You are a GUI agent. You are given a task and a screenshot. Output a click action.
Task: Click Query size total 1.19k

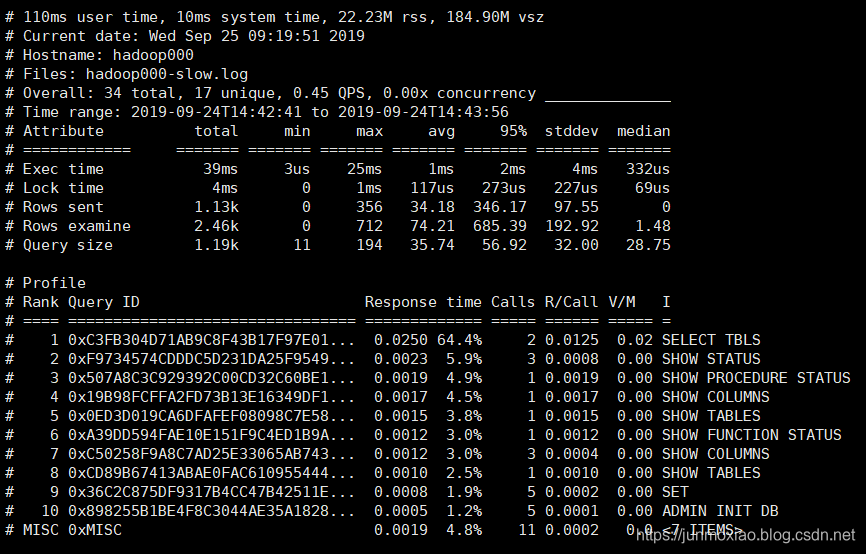[216, 245]
